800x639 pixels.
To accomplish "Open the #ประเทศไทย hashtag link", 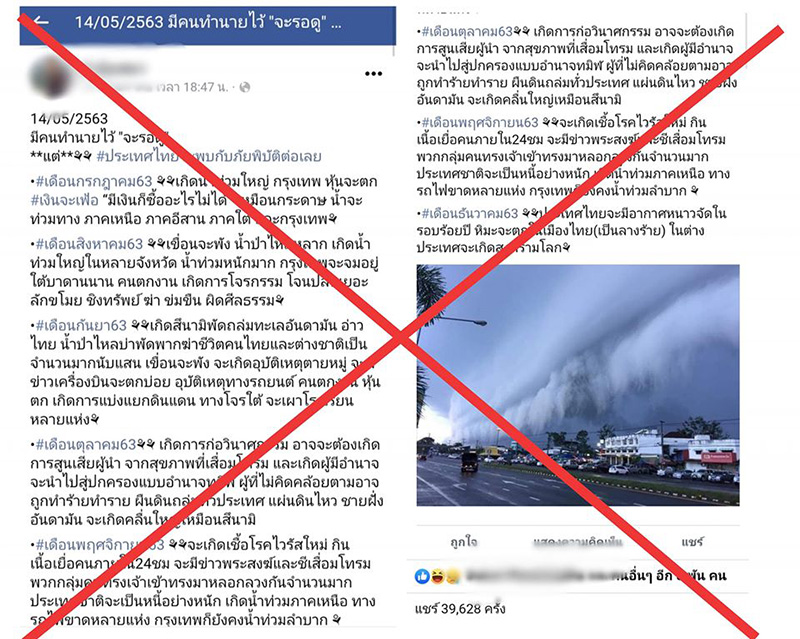I will click(138, 156).
